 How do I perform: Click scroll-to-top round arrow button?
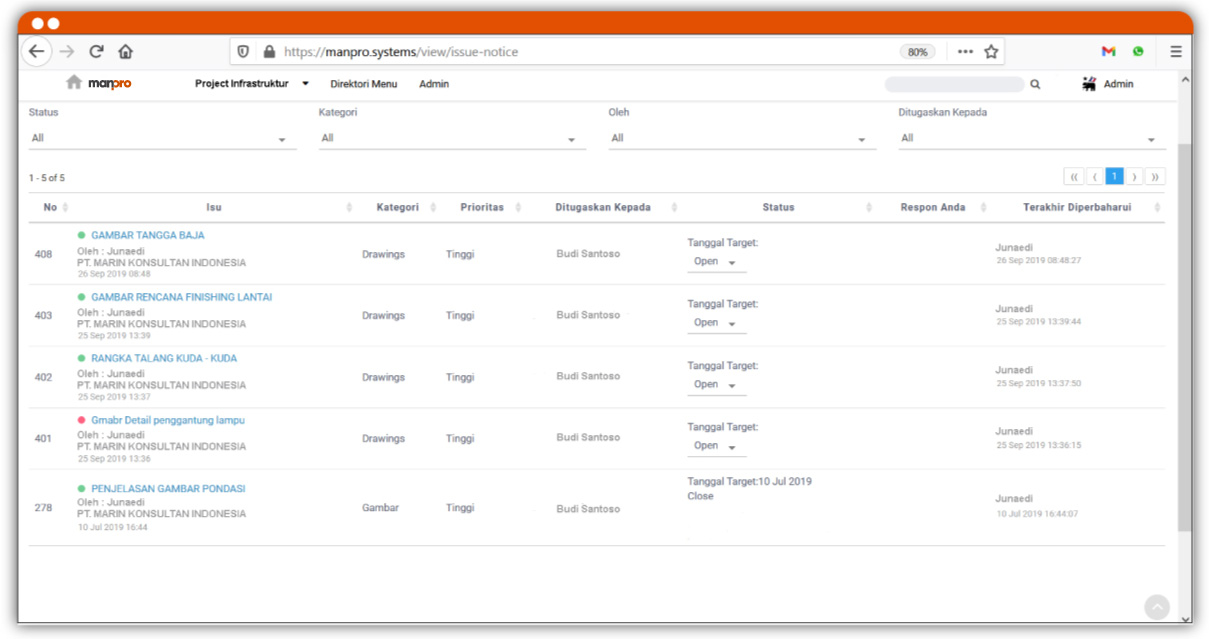tap(1156, 607)
